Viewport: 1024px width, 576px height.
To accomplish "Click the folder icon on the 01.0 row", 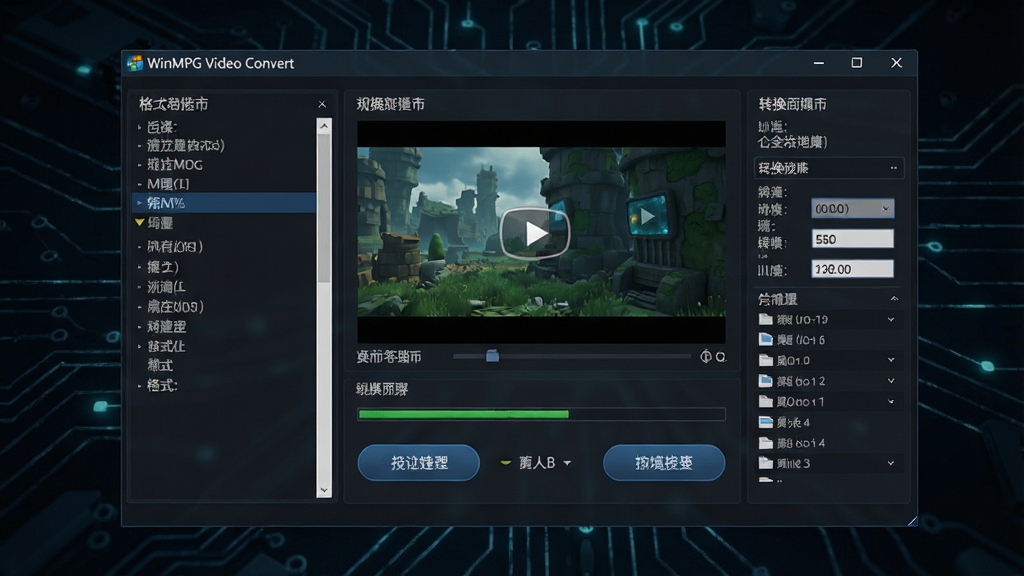I will tap(765, 360).
